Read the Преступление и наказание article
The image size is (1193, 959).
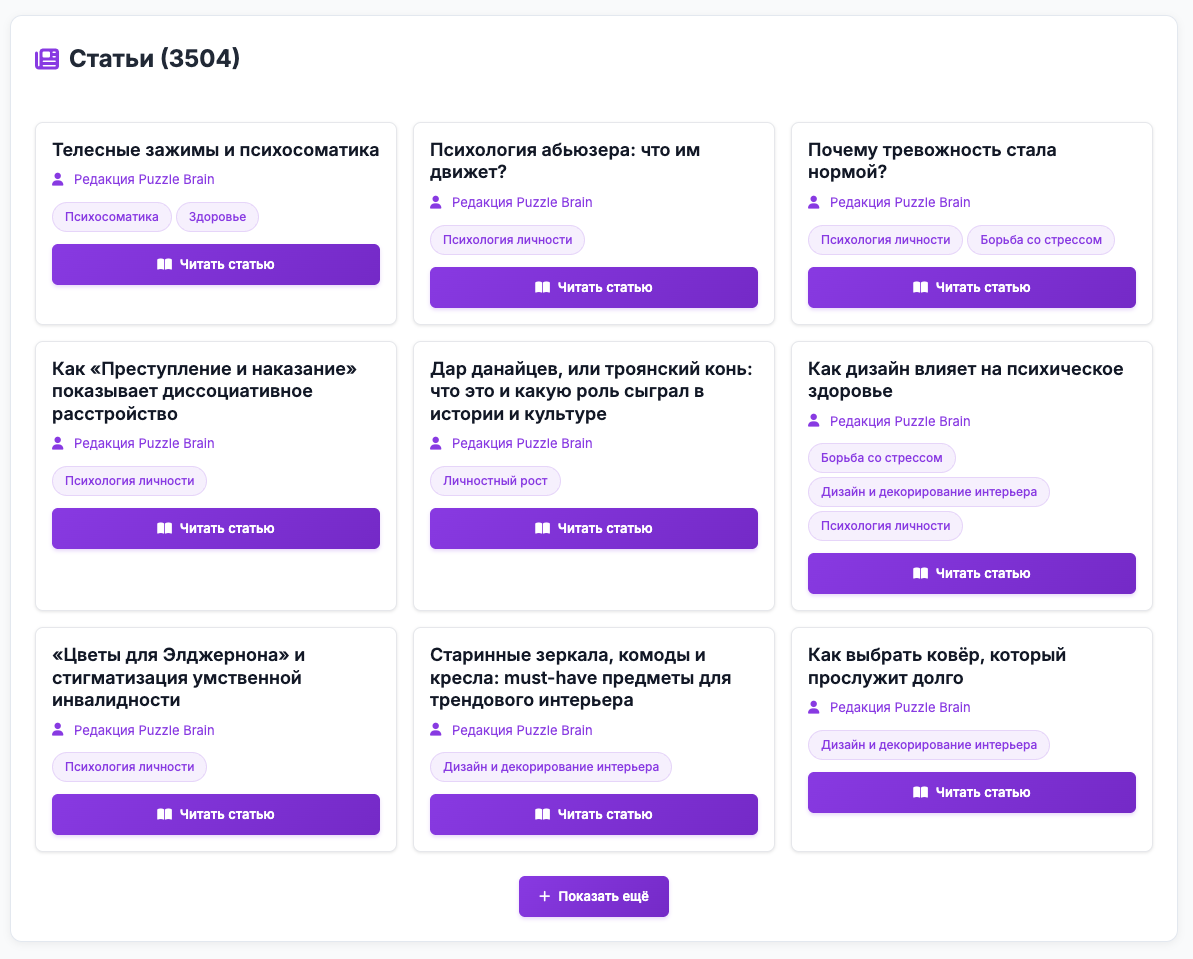215,528
